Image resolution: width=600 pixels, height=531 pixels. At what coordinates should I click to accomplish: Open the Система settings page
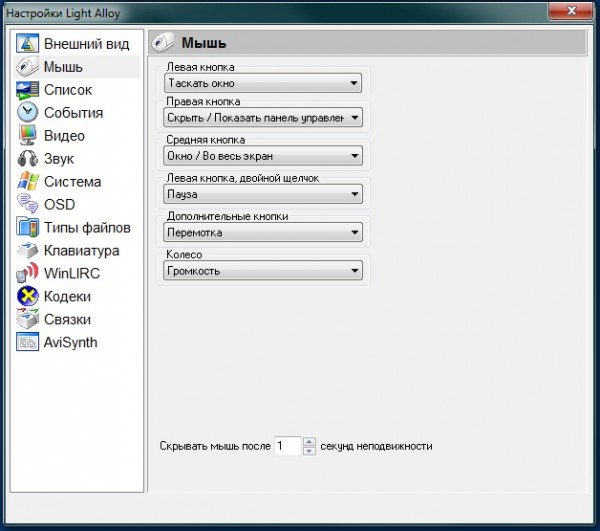(x=77, y=182)
